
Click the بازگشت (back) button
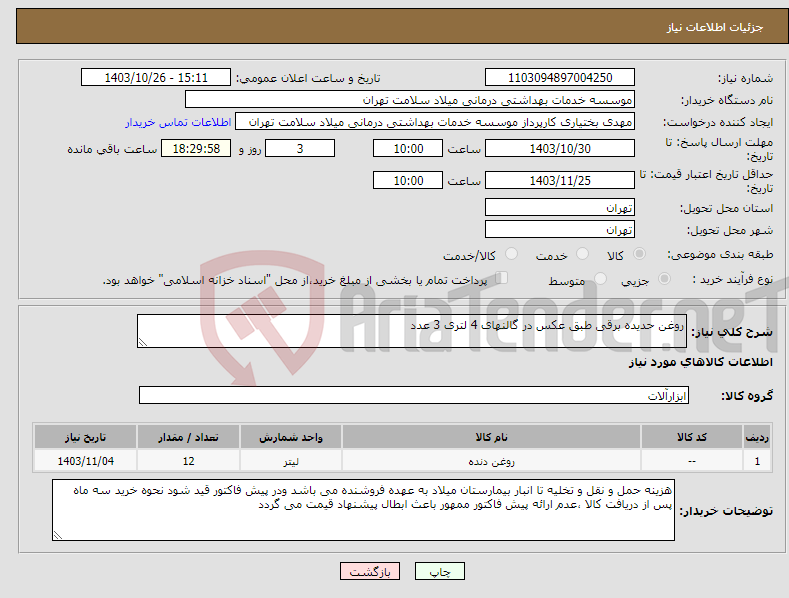(x=370, y=572)
